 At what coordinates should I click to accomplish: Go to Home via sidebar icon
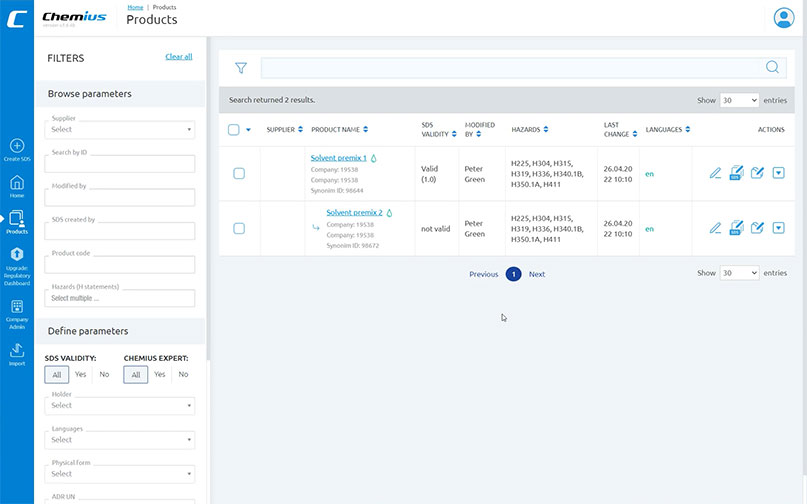[x=17, y=183]
